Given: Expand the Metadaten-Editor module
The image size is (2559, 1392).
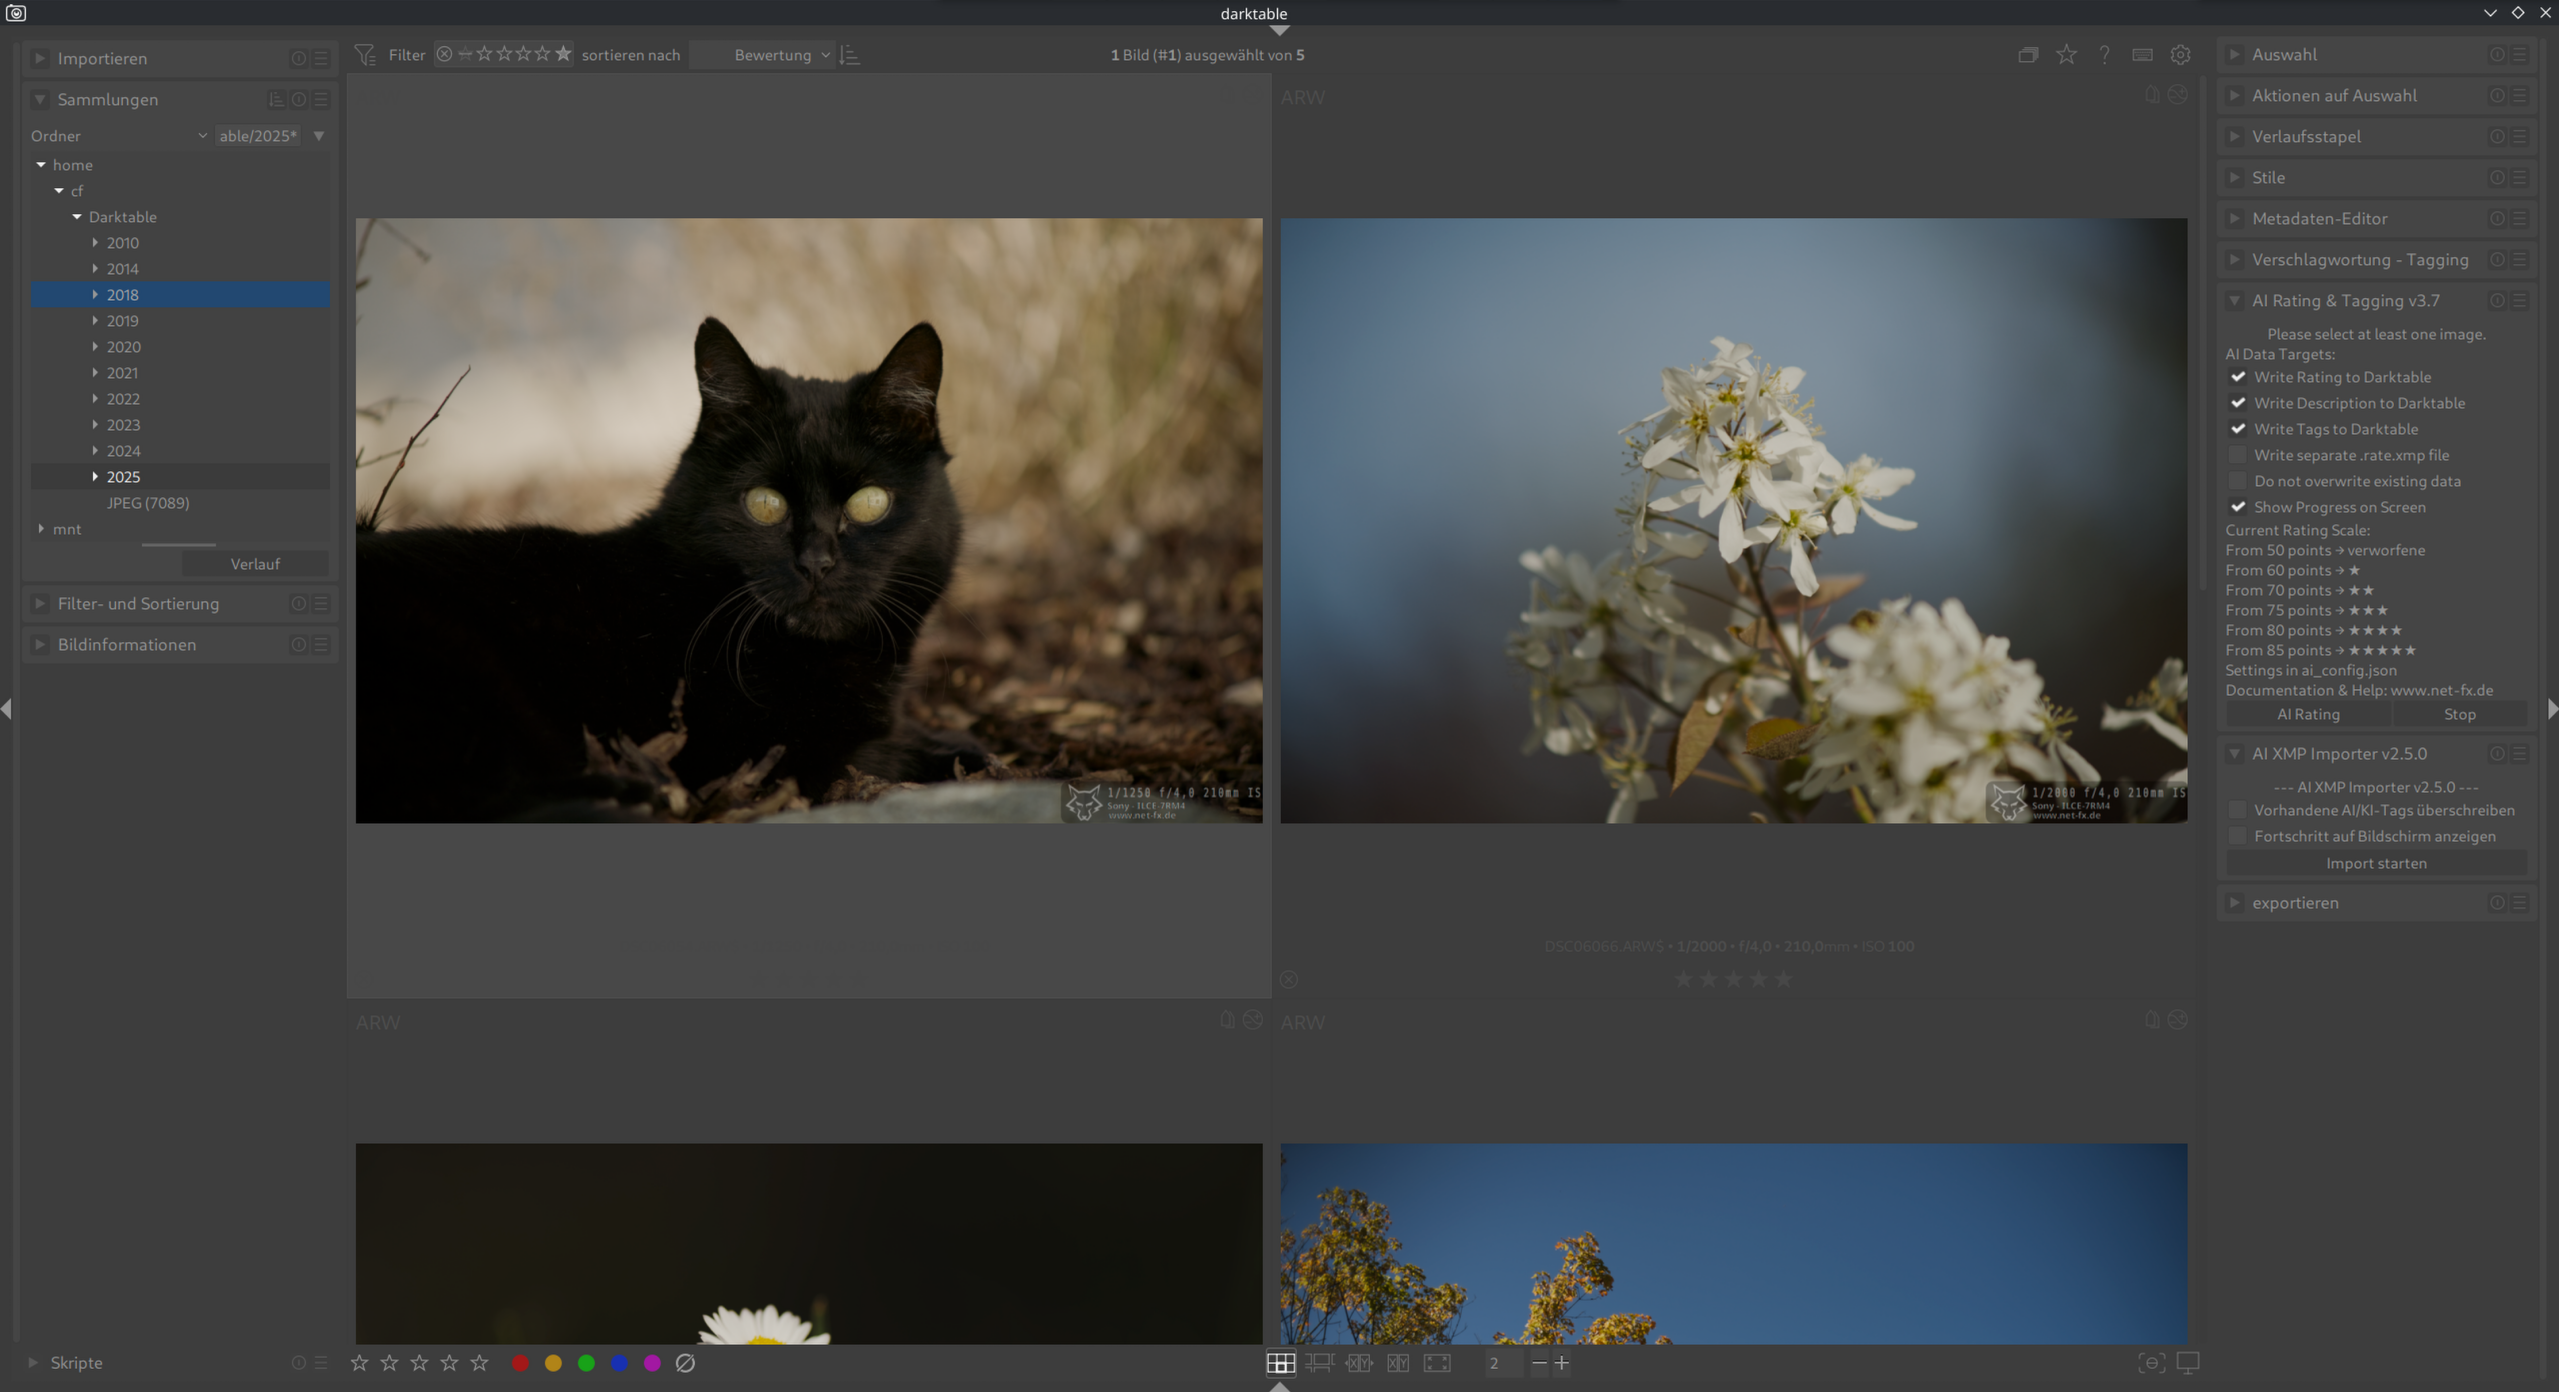Looking at the screenshot, I should pyautogui.click(x=2319, y=218).
